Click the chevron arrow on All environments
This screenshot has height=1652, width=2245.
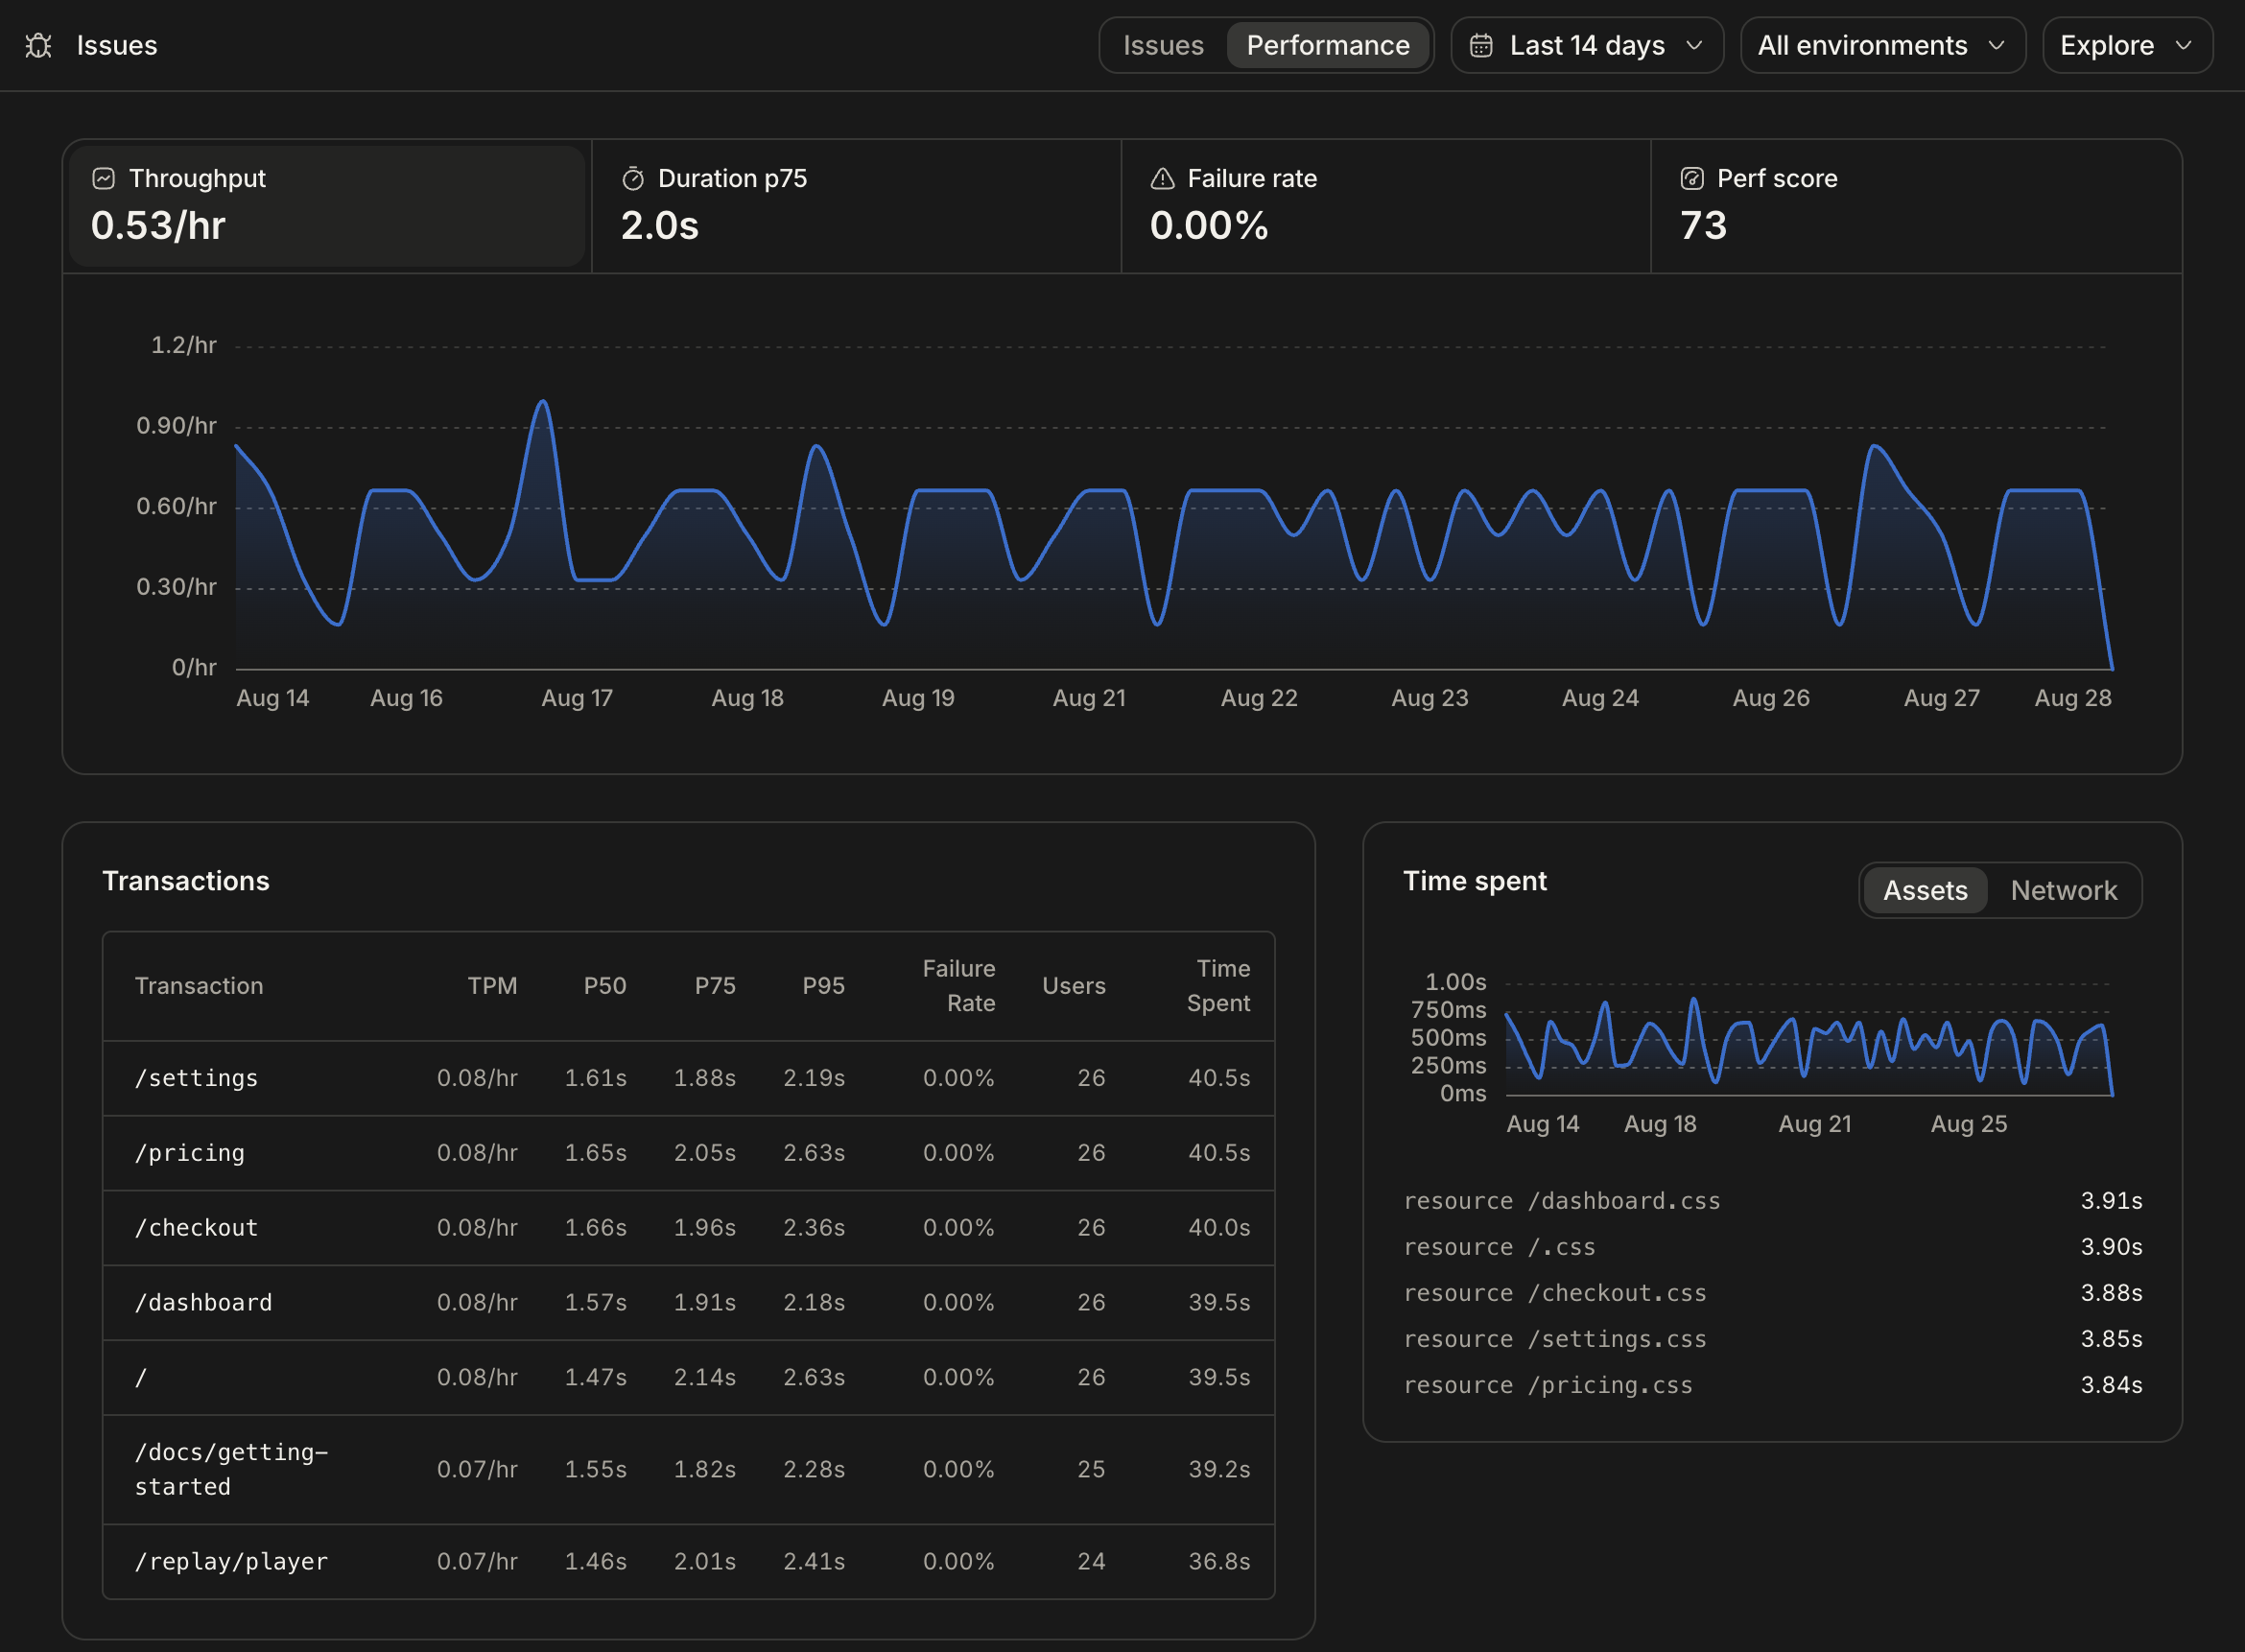1997,45
